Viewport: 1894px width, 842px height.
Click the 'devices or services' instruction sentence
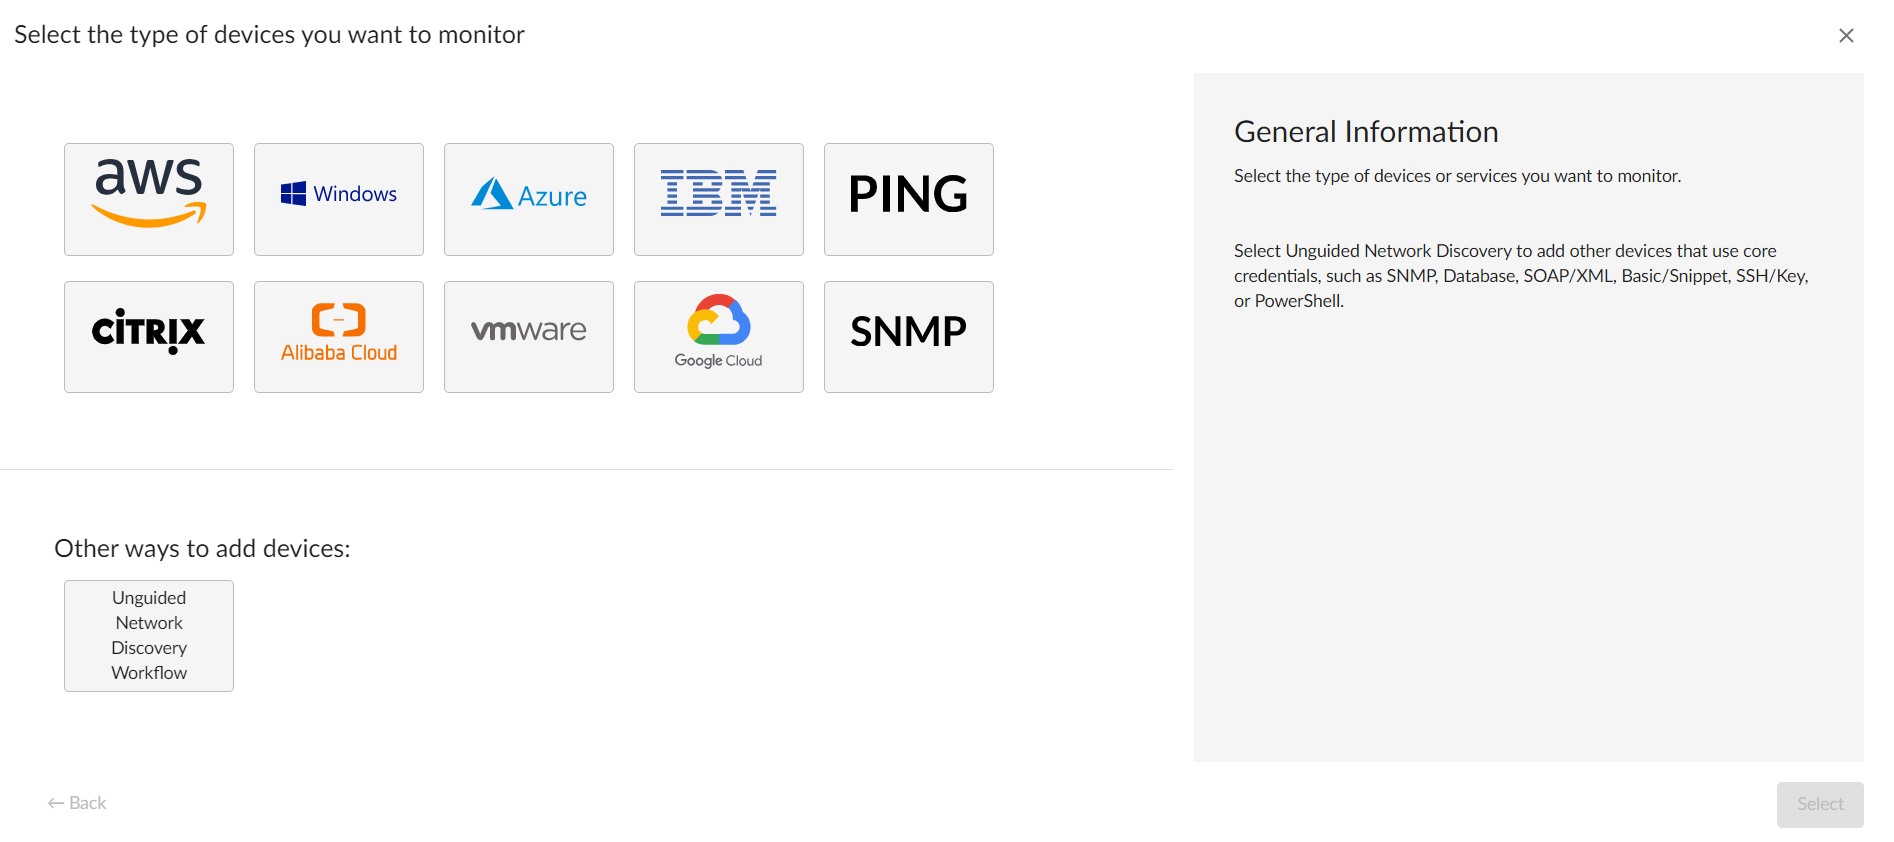[x=1457, y=176]
